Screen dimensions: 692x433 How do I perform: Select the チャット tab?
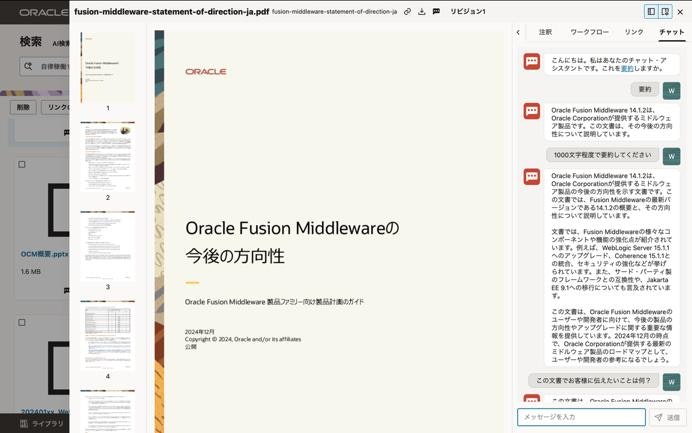click(x=672, y=32)
